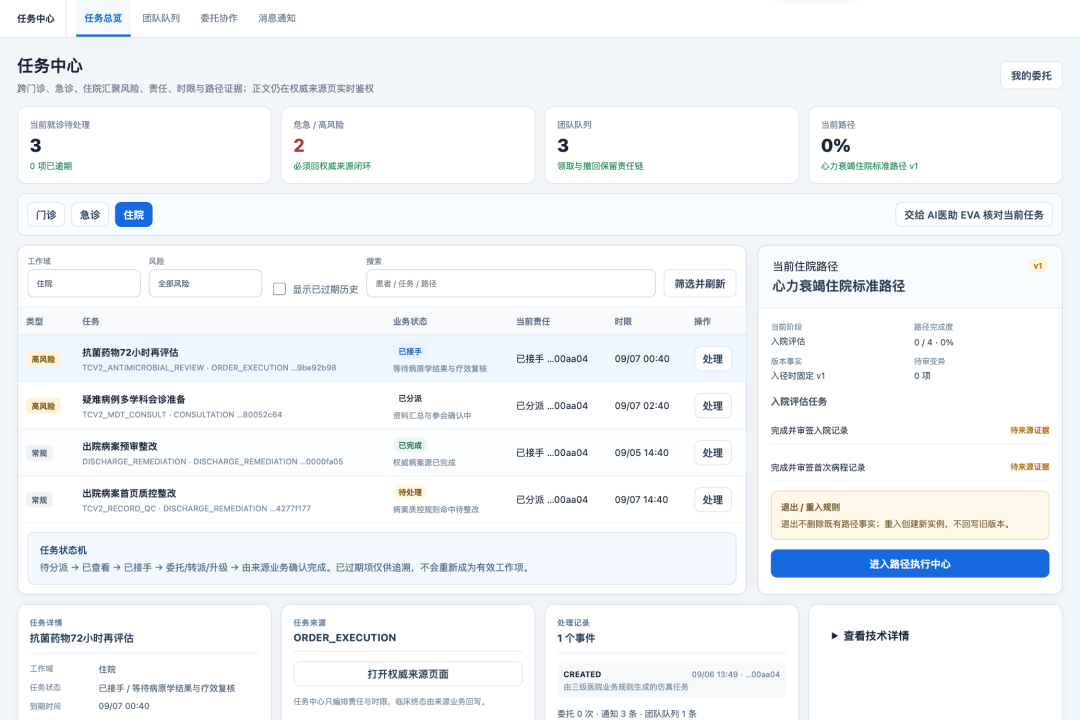Image resolution: width=1080 pixels, height=720 pixels.
Task: Click 处理 for 出院病案首页质控整改 row
Action: point(712,500)
